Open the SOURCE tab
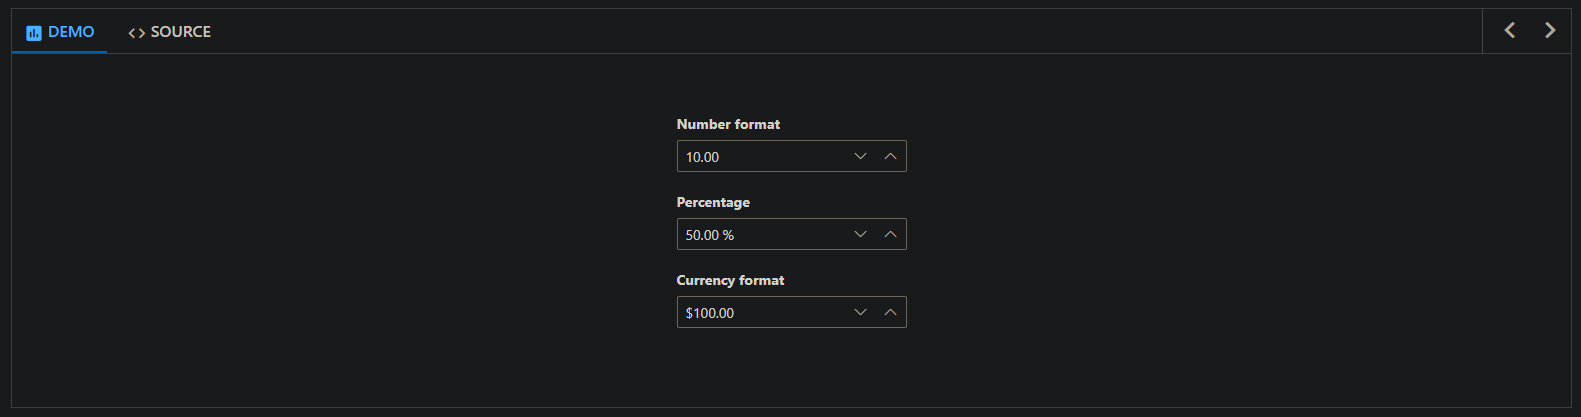Viewport: 1581px width, 417px height. pyautogui.click(x=180, y=32)
